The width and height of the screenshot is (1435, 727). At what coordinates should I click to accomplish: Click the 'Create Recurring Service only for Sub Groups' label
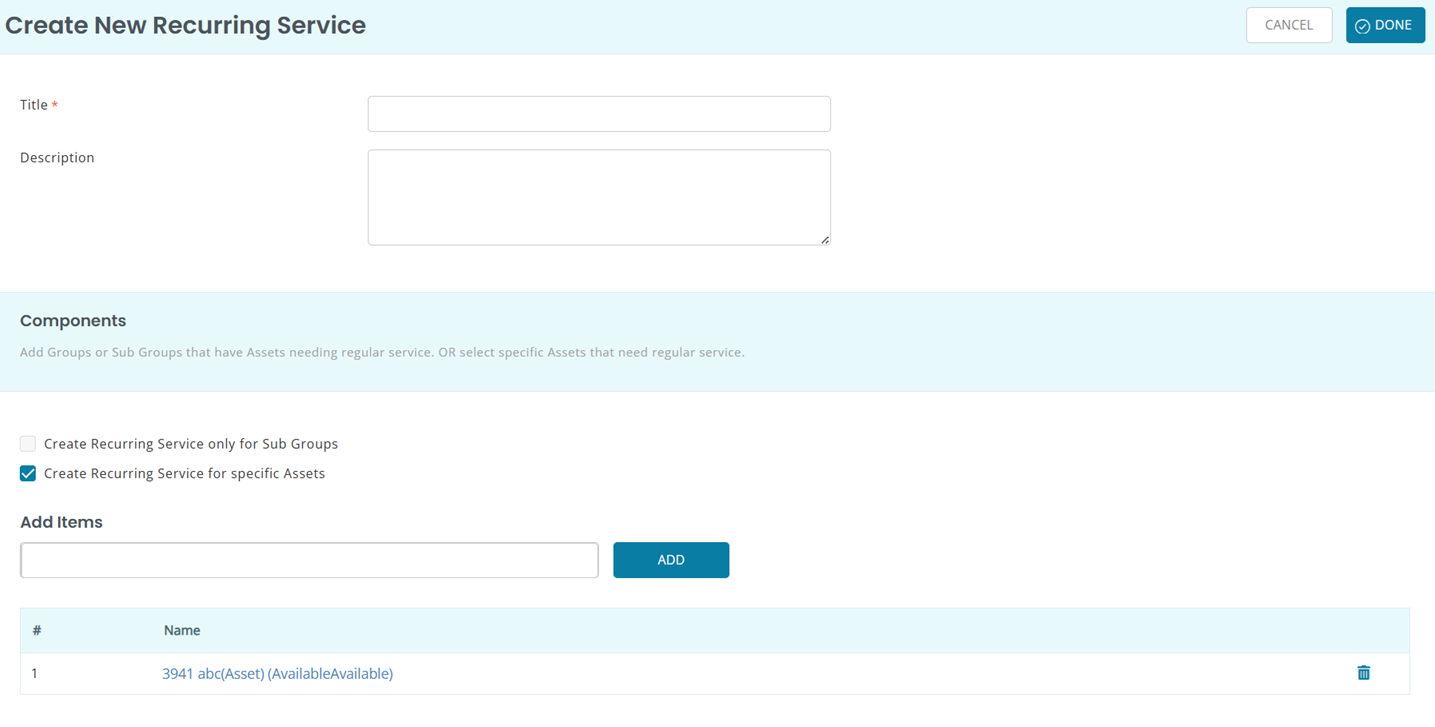pos(191,444)
